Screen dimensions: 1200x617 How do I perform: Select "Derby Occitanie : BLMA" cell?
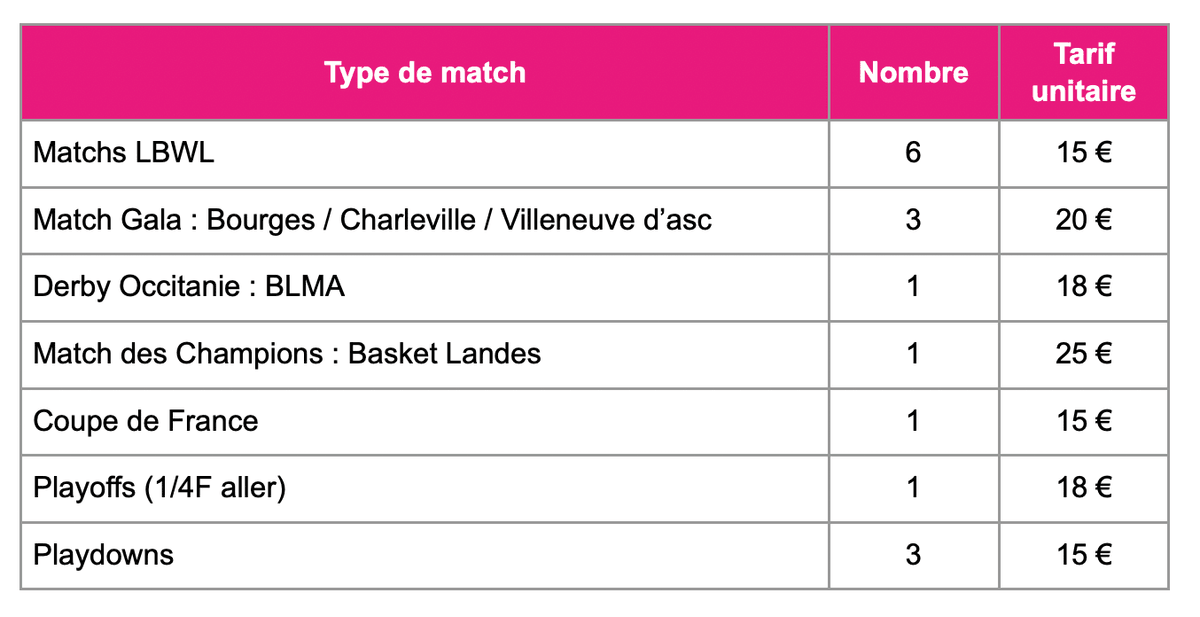pyautogui.click(x=189, y=287)
